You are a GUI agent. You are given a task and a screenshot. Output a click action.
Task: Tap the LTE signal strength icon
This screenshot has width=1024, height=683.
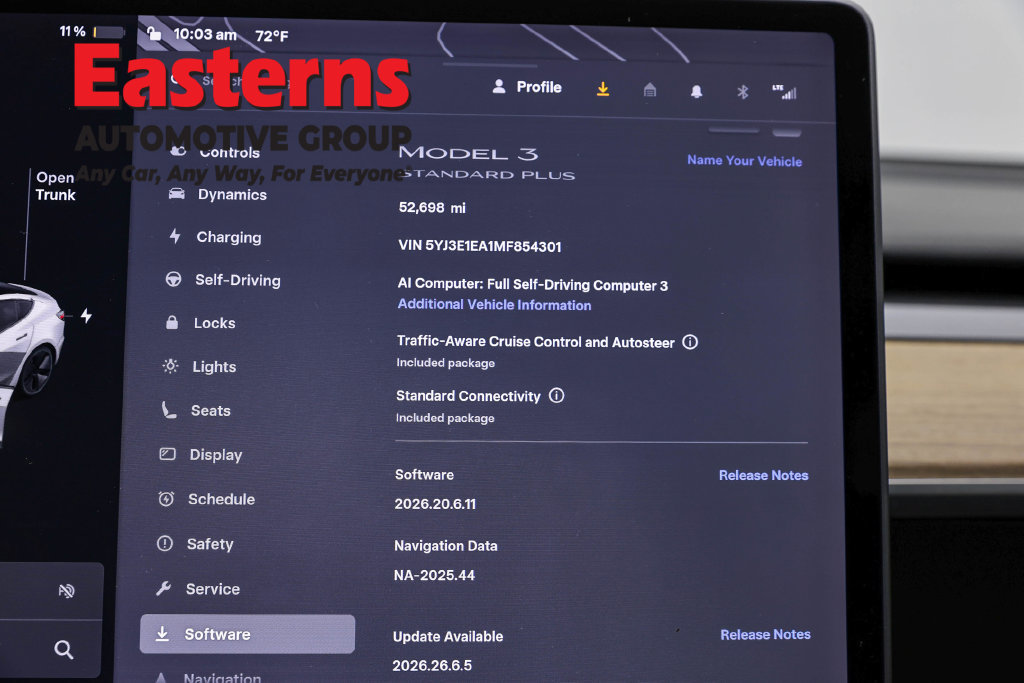click(x=784, y=92)
